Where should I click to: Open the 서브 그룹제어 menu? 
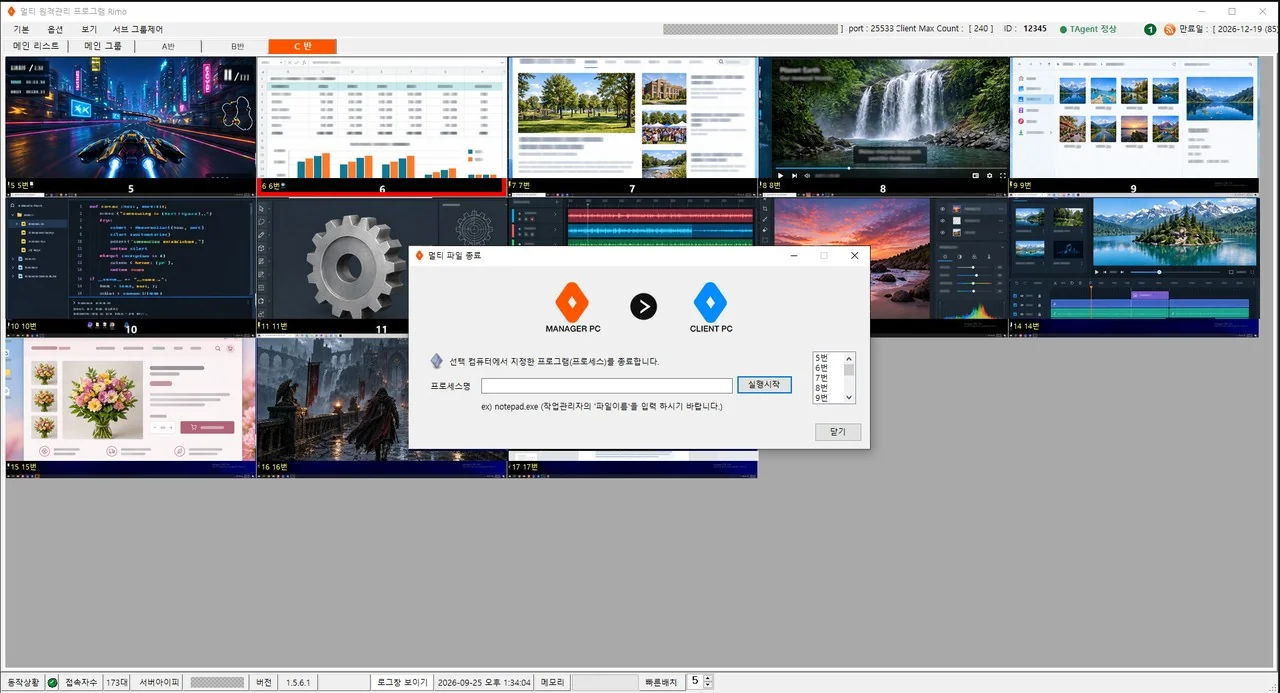point(138,29)
